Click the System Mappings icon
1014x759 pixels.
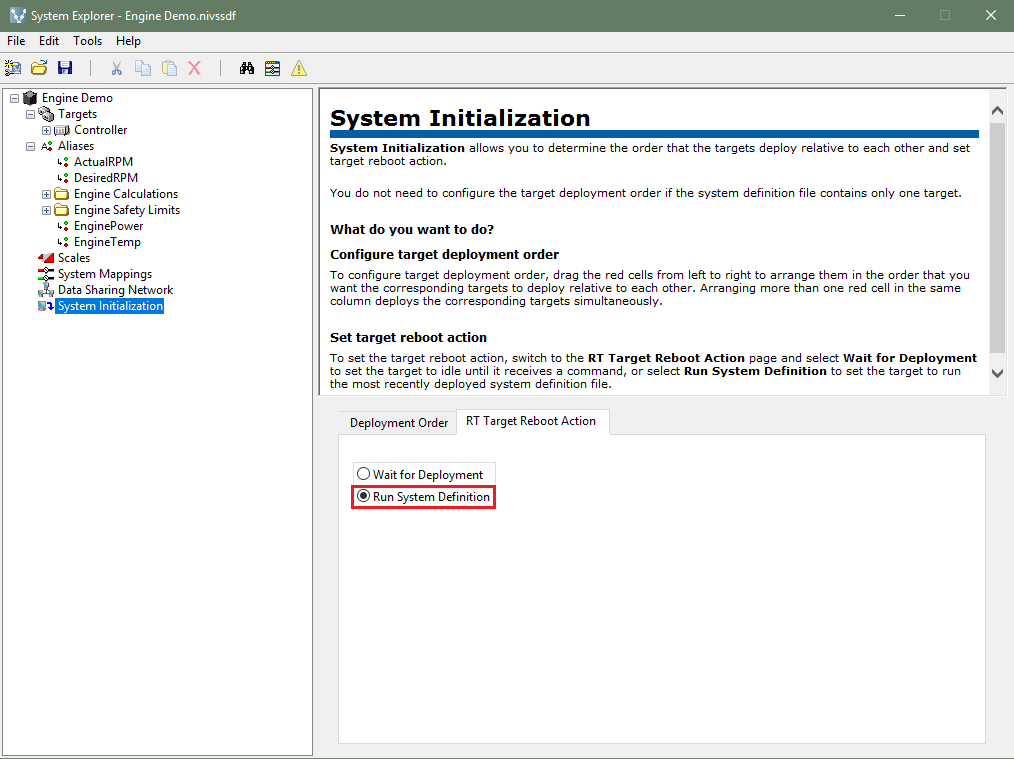pos(46,274)
